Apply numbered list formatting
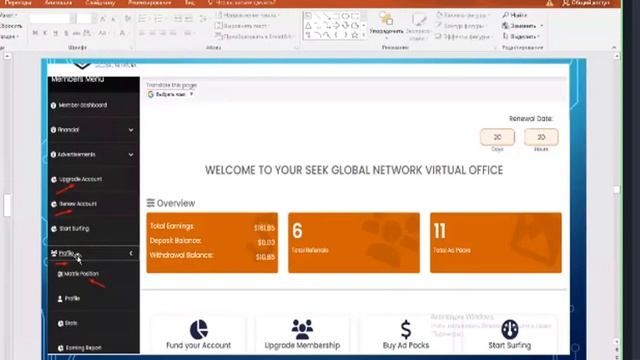The image size is (640, 360). 159,19
